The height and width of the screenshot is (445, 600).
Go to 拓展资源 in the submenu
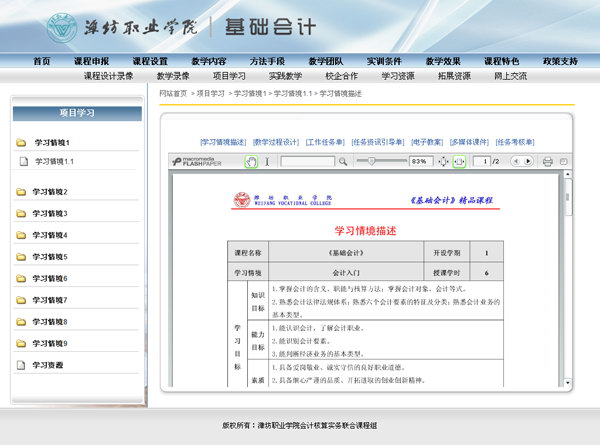coord(454,76)
